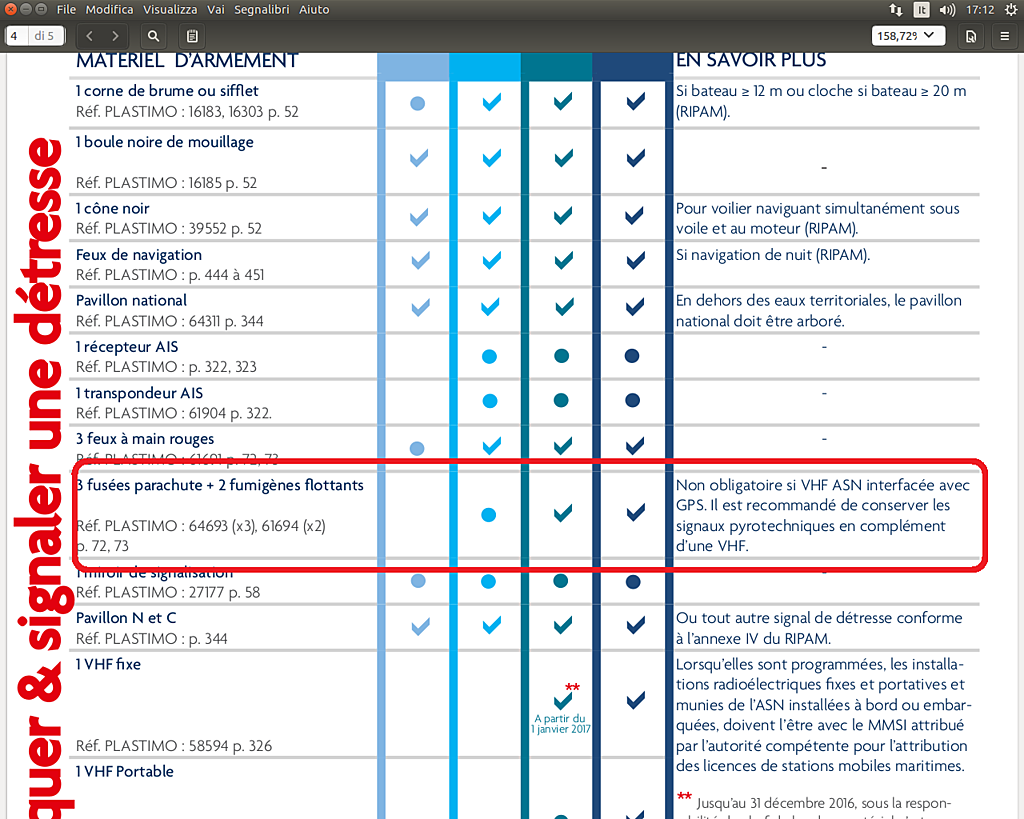Click the row title 'Pavillon national'
1024x819 pixels.
(x=131, y=300)
